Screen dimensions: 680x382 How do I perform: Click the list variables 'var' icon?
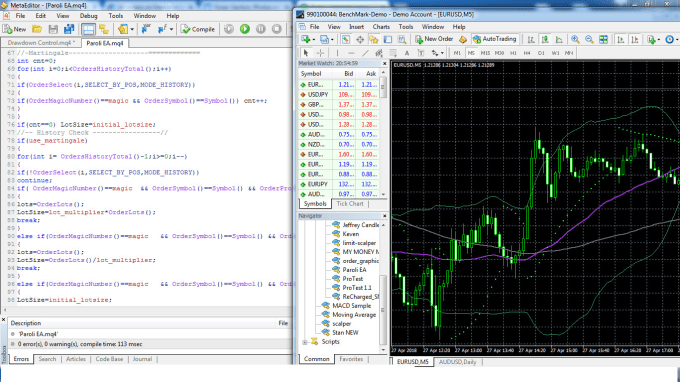pyautogui.click(x=146, y=29)
